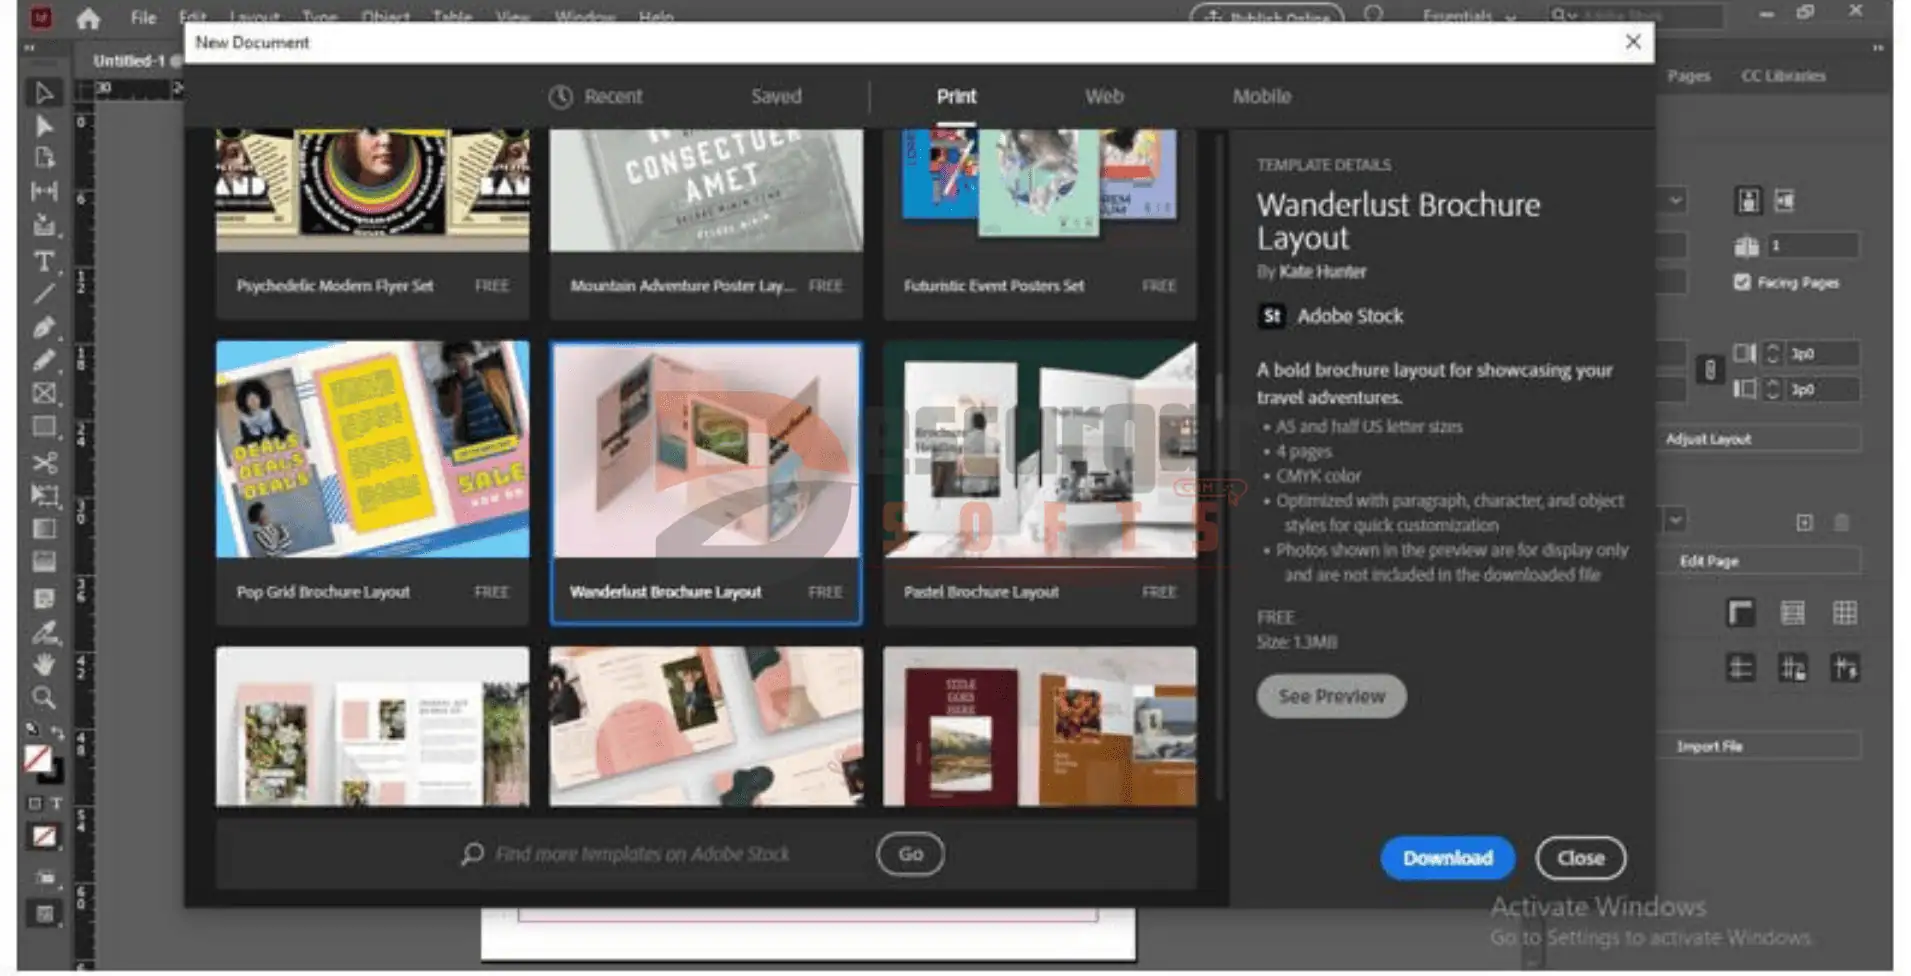
Task: Select the Pen tool
Action: pyautogui.click(x=44, y=327)
